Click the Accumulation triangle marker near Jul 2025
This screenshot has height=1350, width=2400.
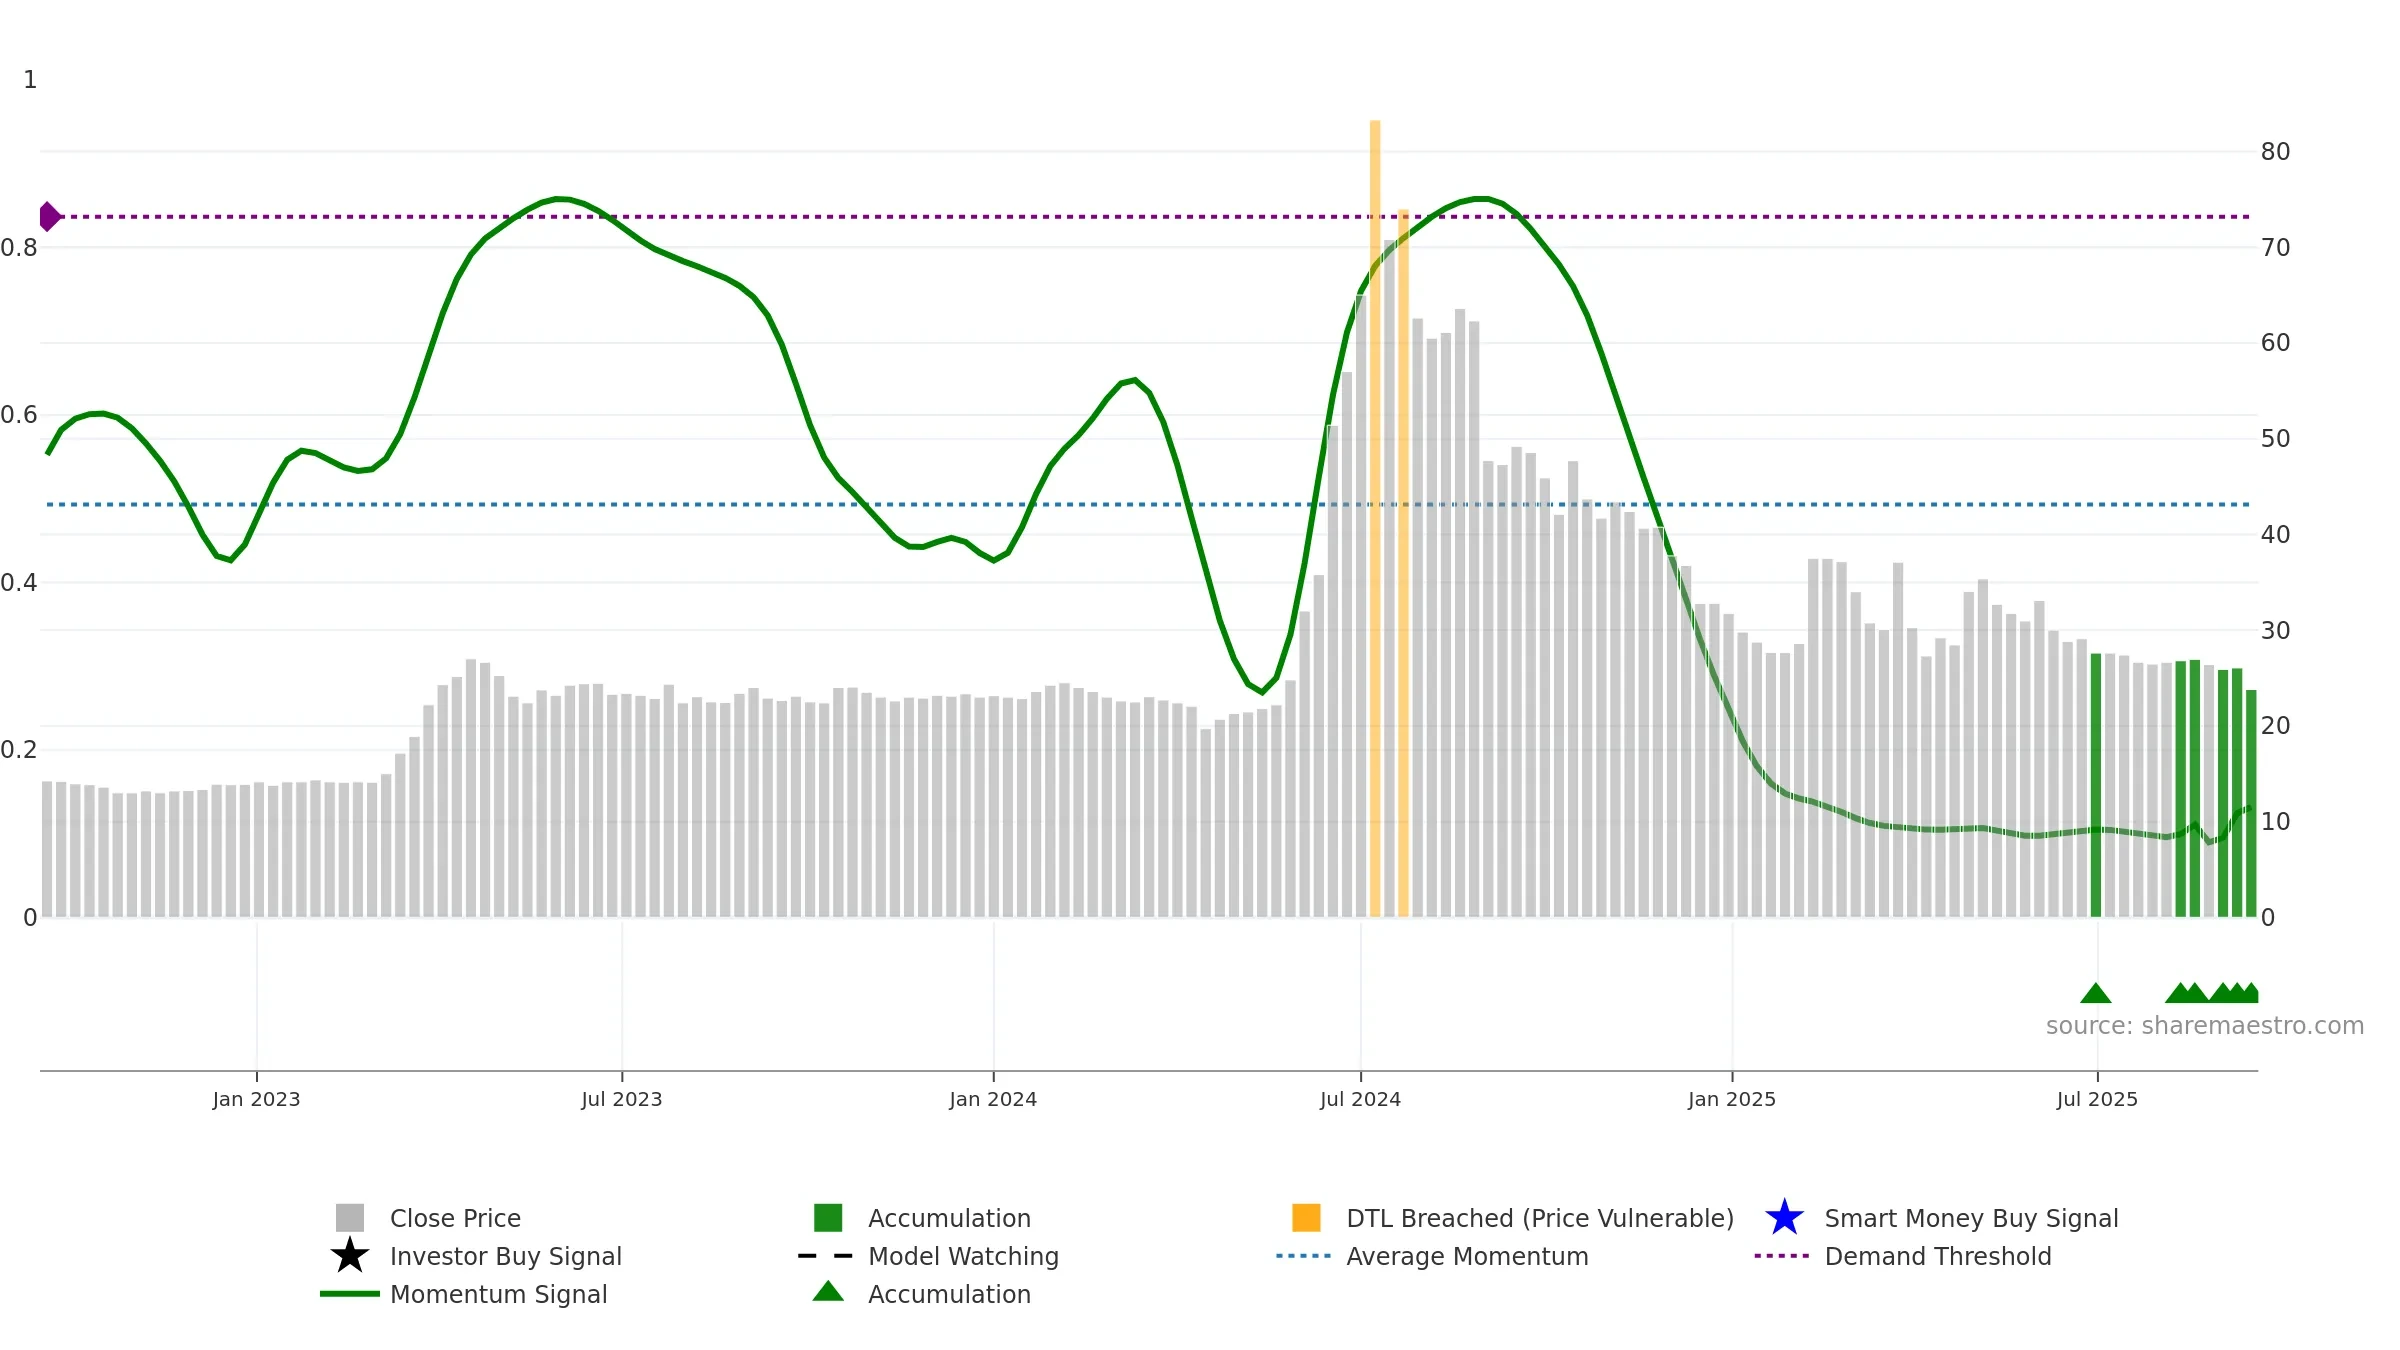tap(2096, 993)
